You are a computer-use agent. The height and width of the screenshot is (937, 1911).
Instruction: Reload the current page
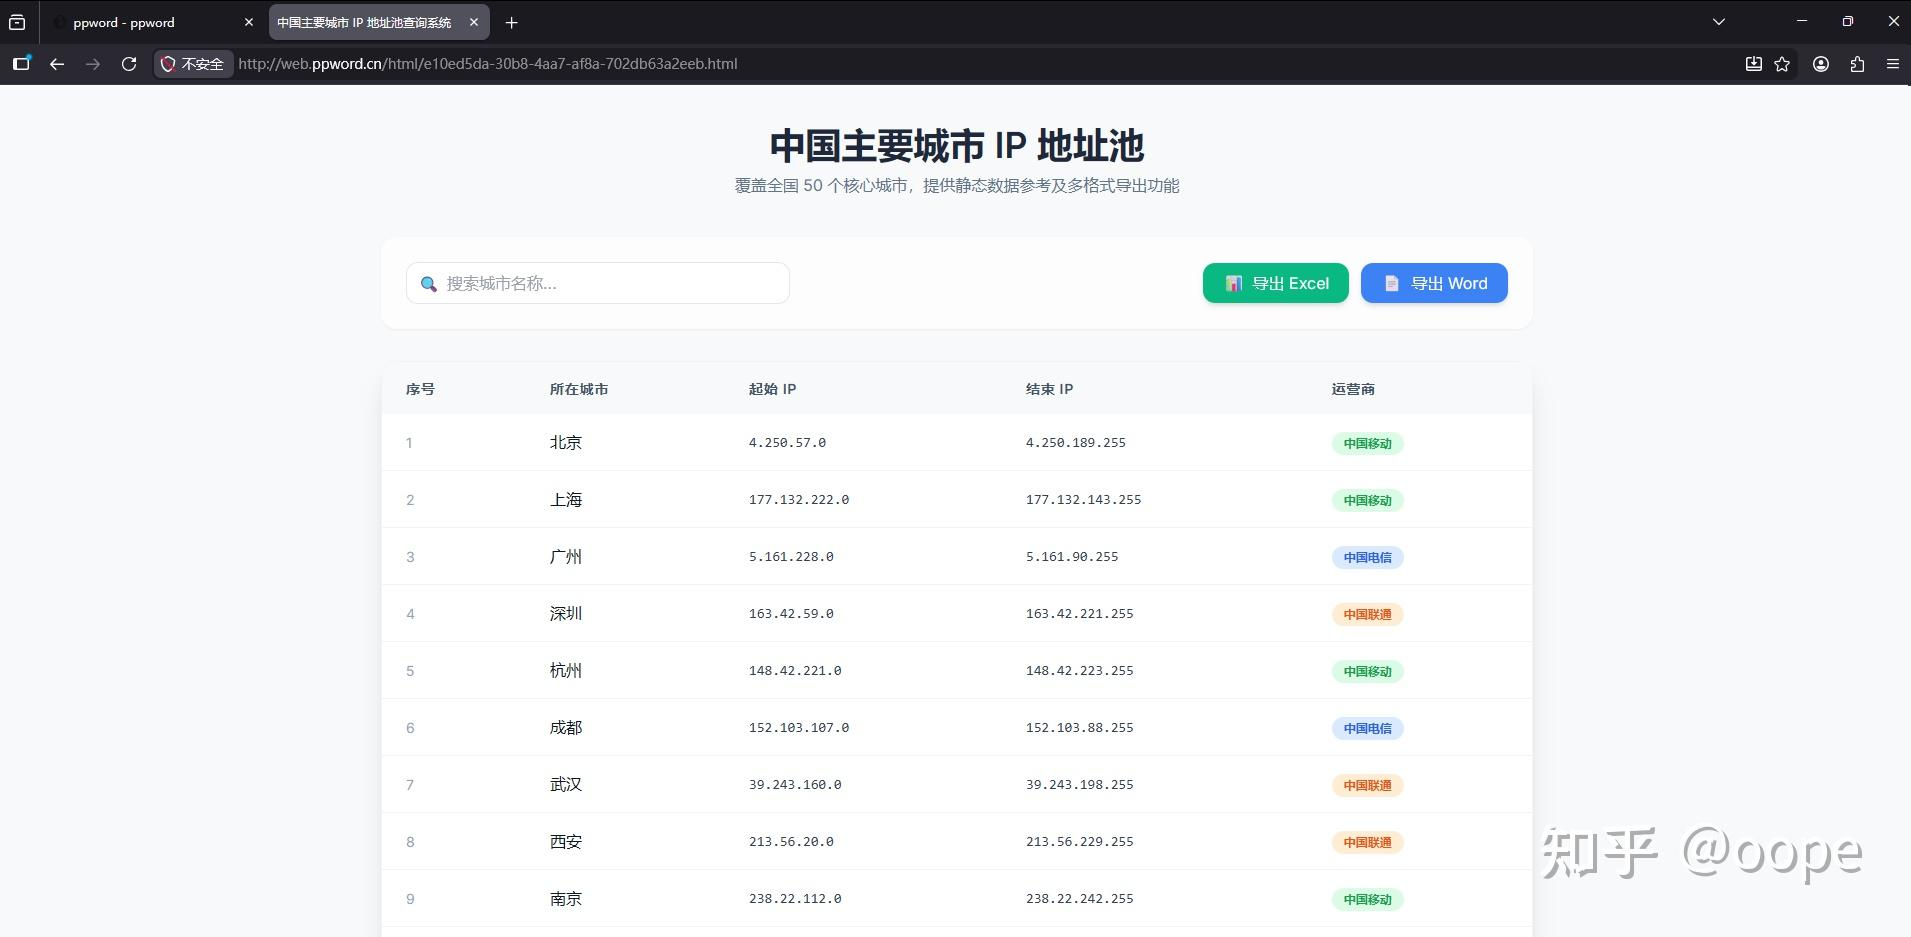(129, 64)
